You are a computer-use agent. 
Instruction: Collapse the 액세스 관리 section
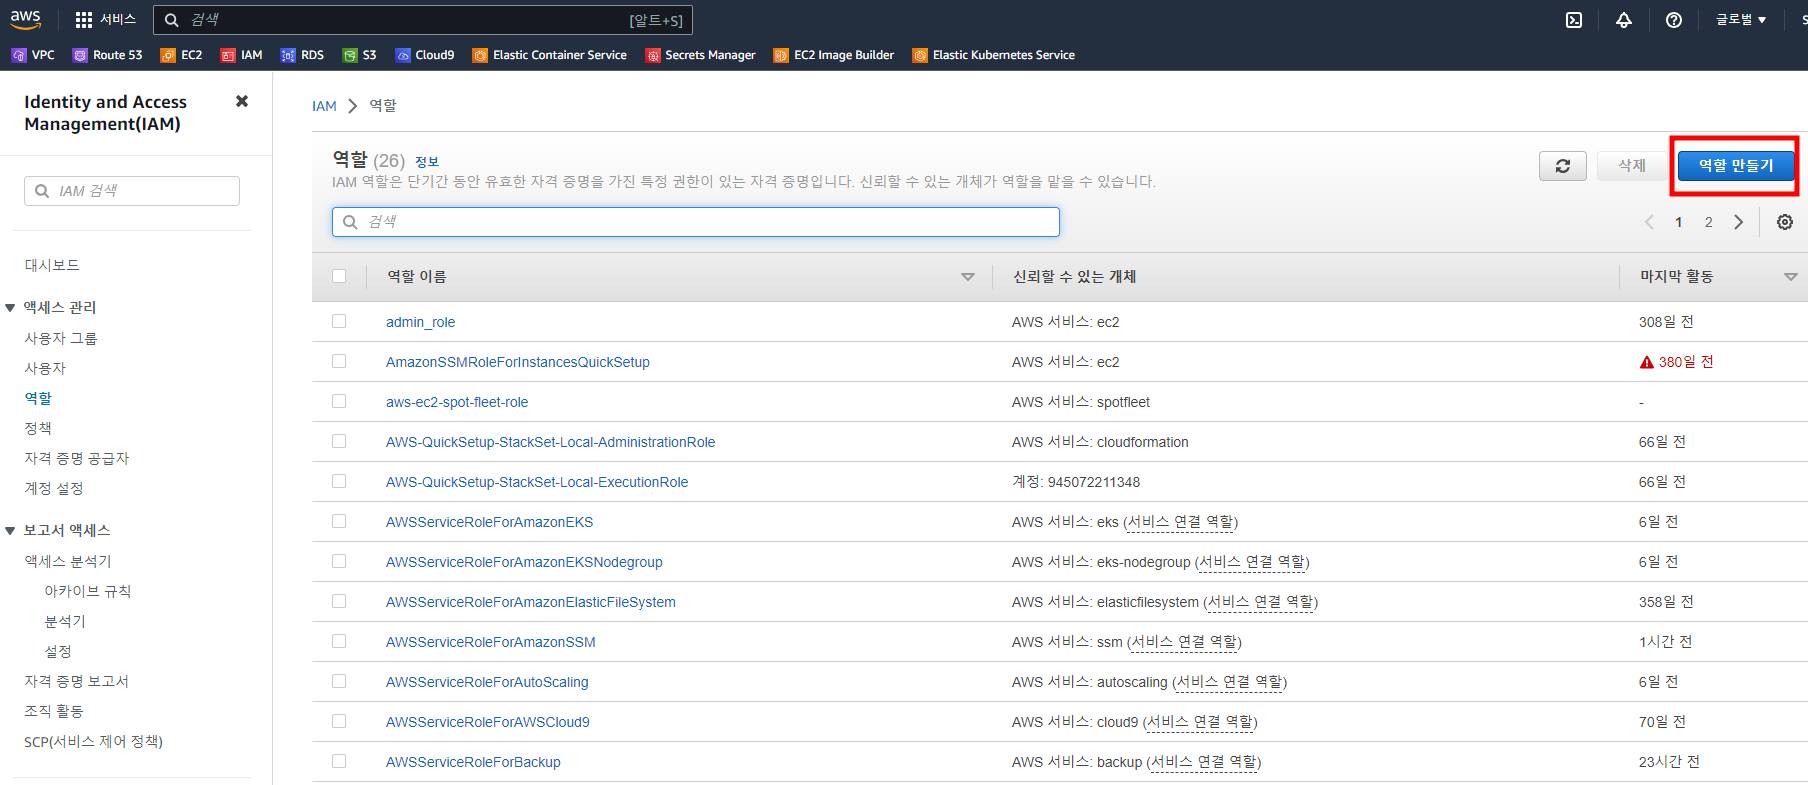(x=10, y=308)
